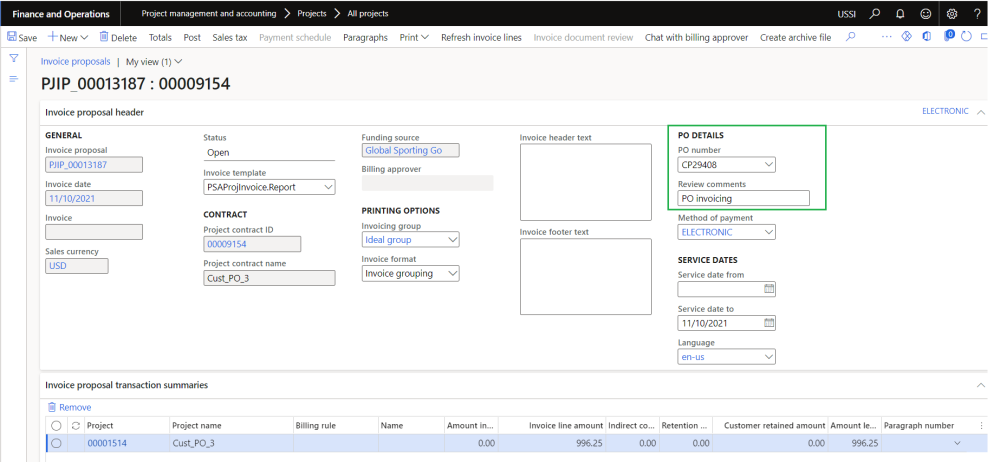This screenshot has height=462, width=1000.
Task: Open the Language dropdown
Action: point(768,357)
